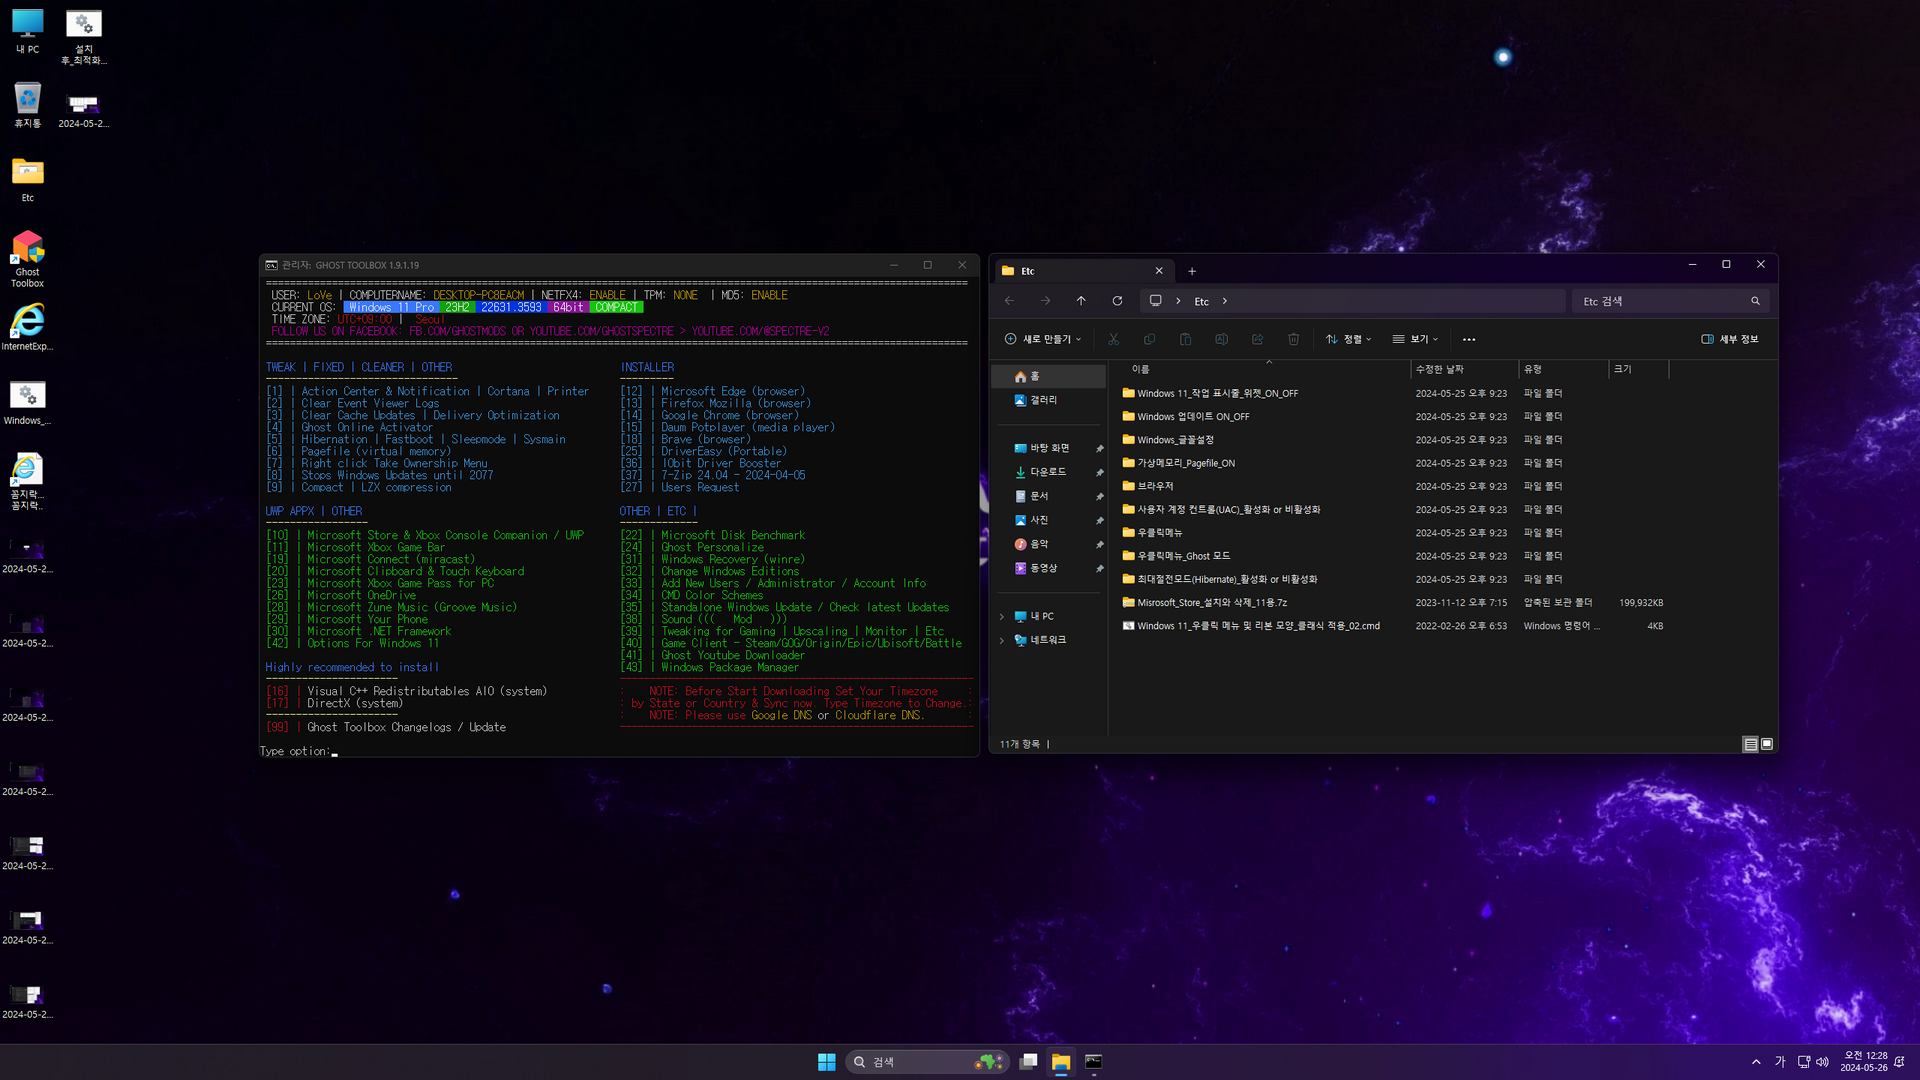This screenshot has width=1920, height=1080.
Task: Expand the 보기 view dropdown
Action: (1415, 339)
